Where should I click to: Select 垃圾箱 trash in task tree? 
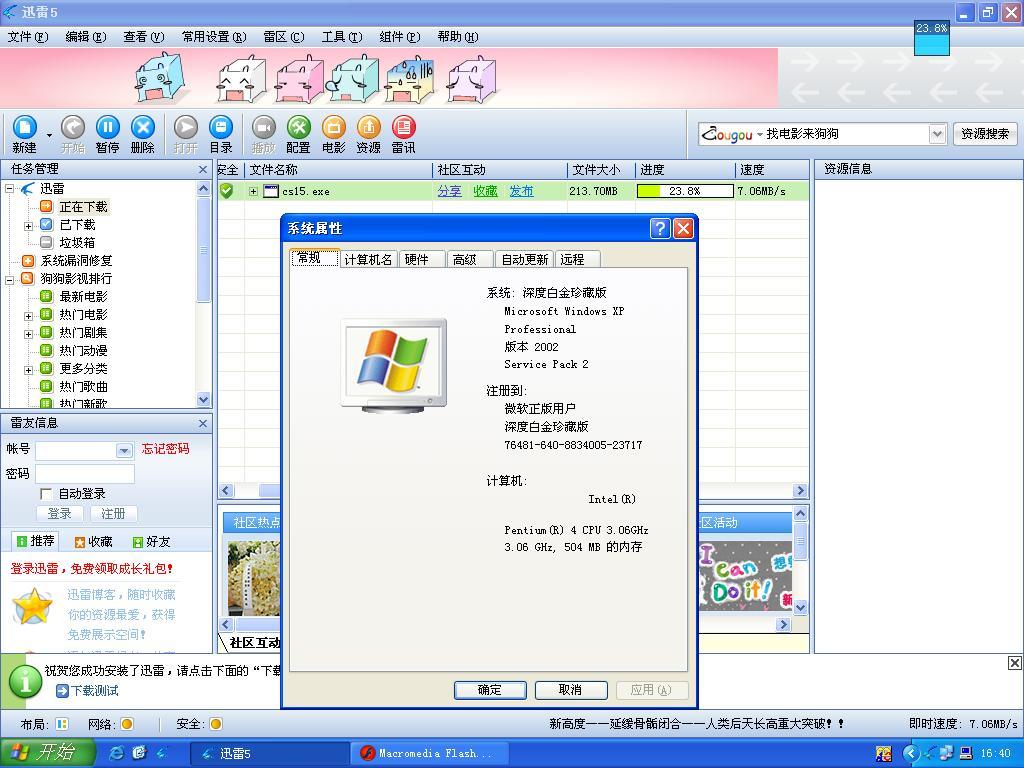tap(77, 242)
